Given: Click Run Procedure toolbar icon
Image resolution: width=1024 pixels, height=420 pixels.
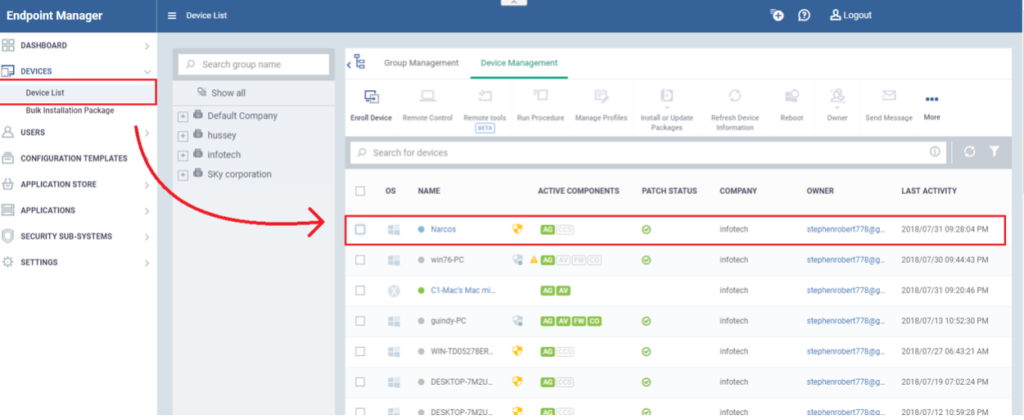Looking at the screenshot, I should click(540, 96).
